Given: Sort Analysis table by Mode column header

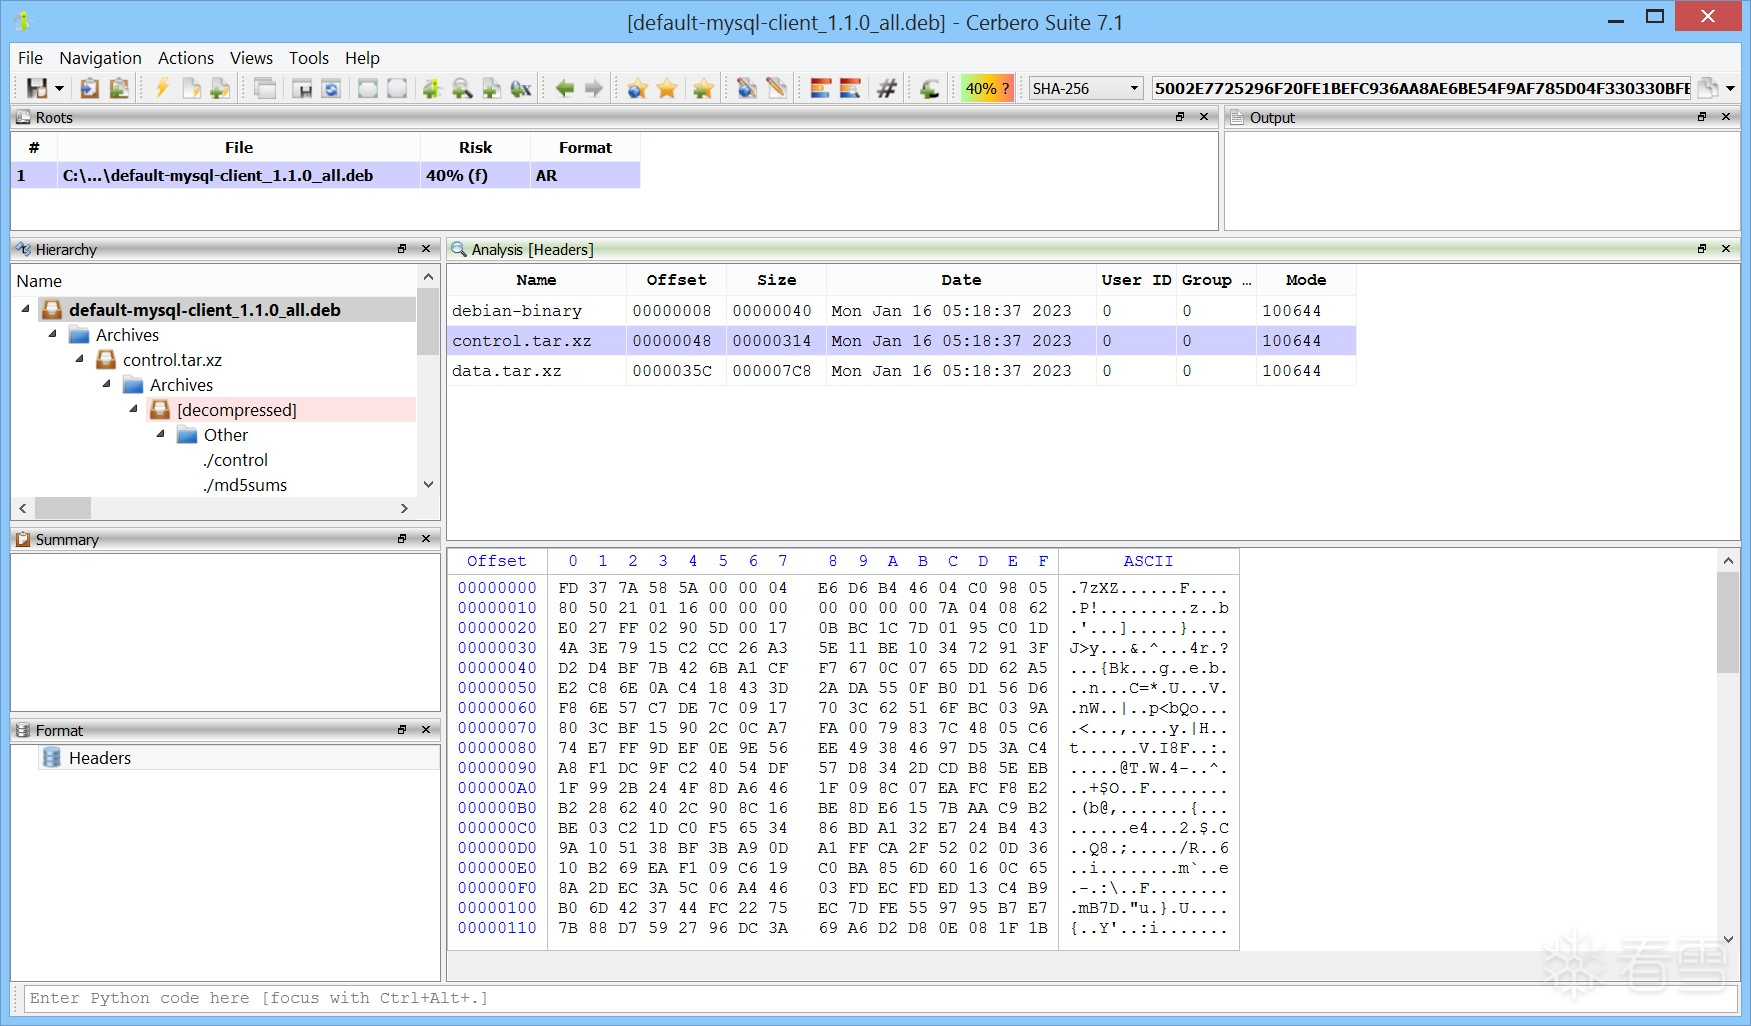Looking at the screenshot, I should [x=1306, y=280].
